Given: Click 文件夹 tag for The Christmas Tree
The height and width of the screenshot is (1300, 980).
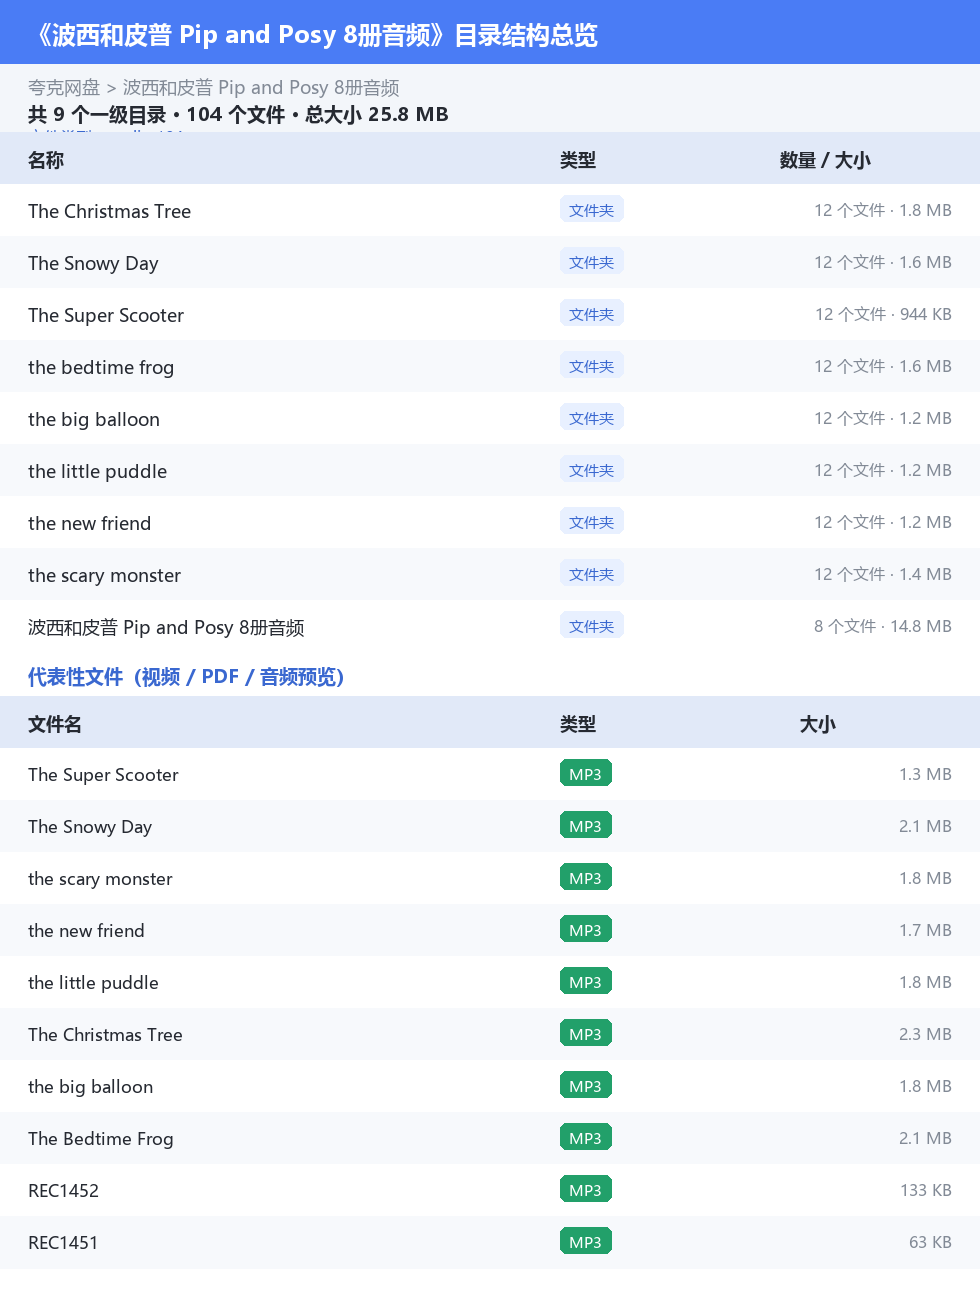Looking at the screenshot, I should pos(592,209).
